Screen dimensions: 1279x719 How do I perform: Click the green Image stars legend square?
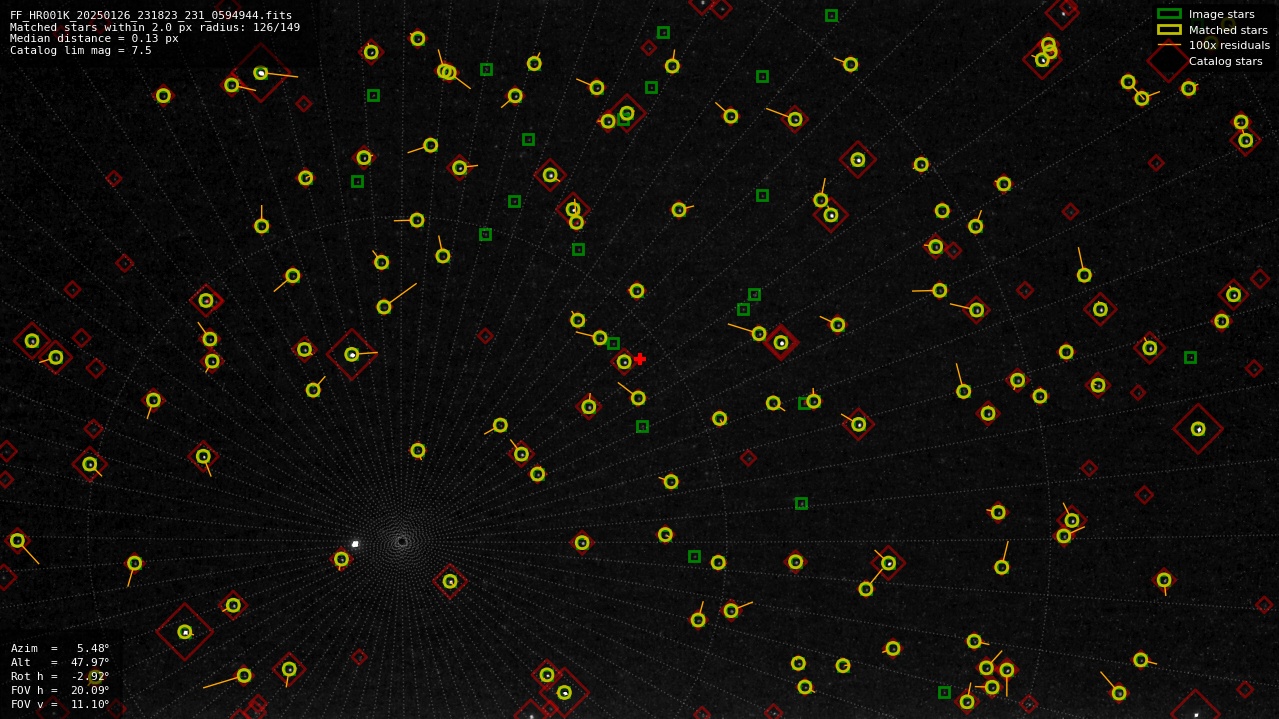coord(1169,14)
